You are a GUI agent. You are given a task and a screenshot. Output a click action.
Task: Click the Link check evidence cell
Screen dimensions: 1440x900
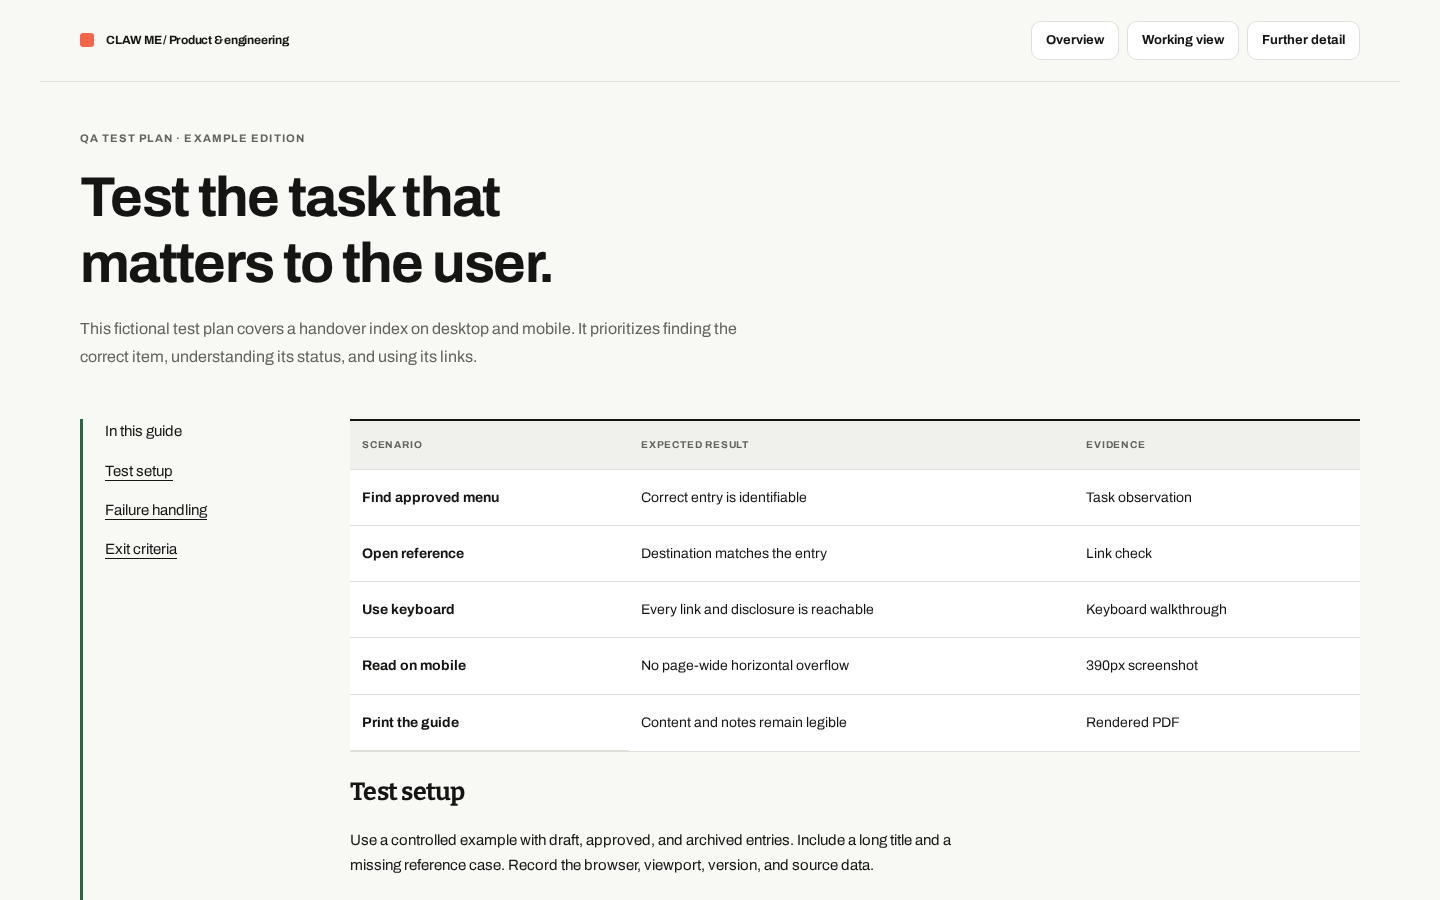tap(1217, 554)
